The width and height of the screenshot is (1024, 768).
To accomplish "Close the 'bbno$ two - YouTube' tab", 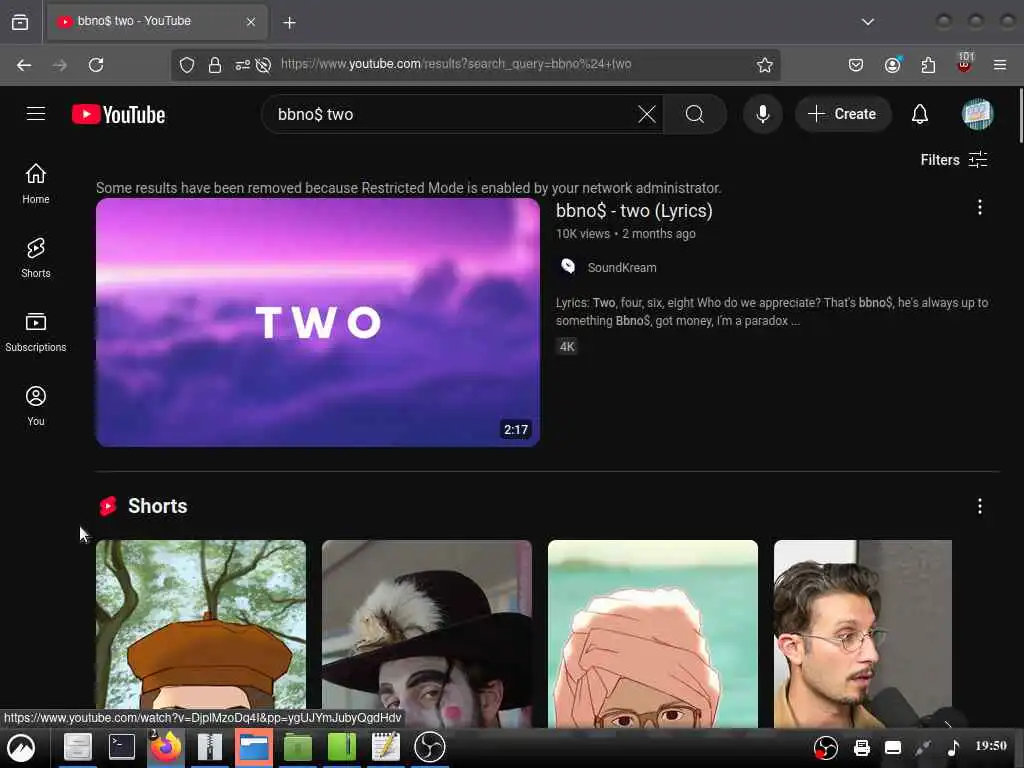I will tap(251, 22).
